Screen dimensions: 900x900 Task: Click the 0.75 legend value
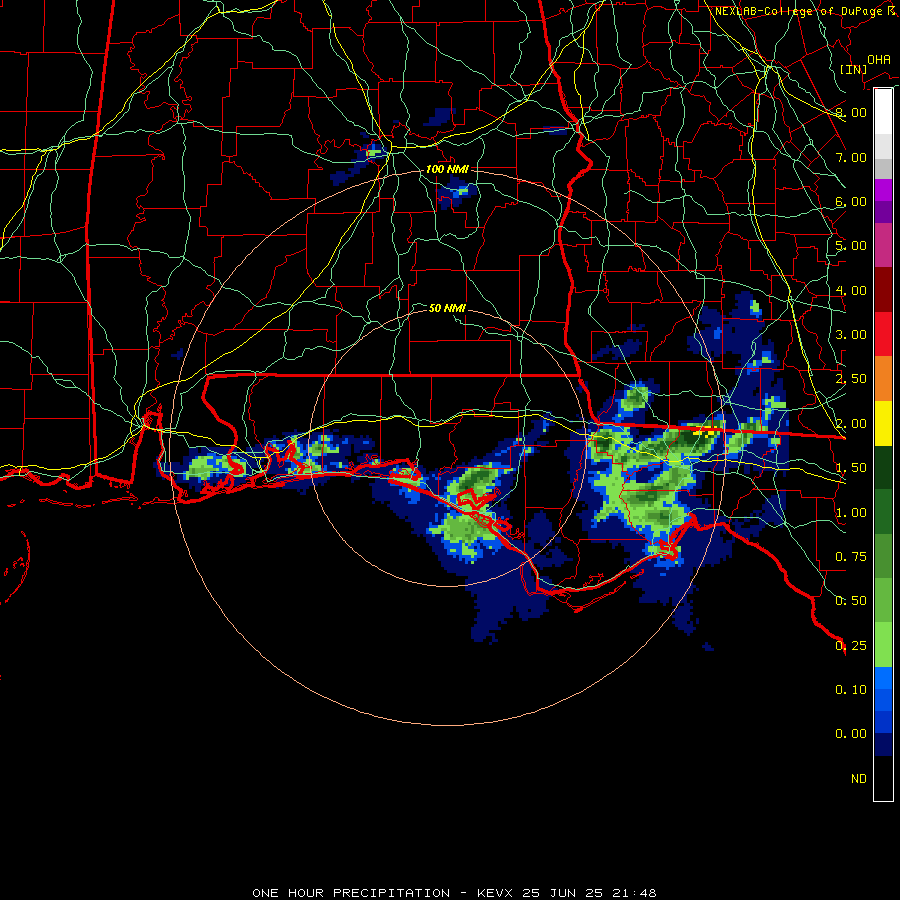click(851, 557)
